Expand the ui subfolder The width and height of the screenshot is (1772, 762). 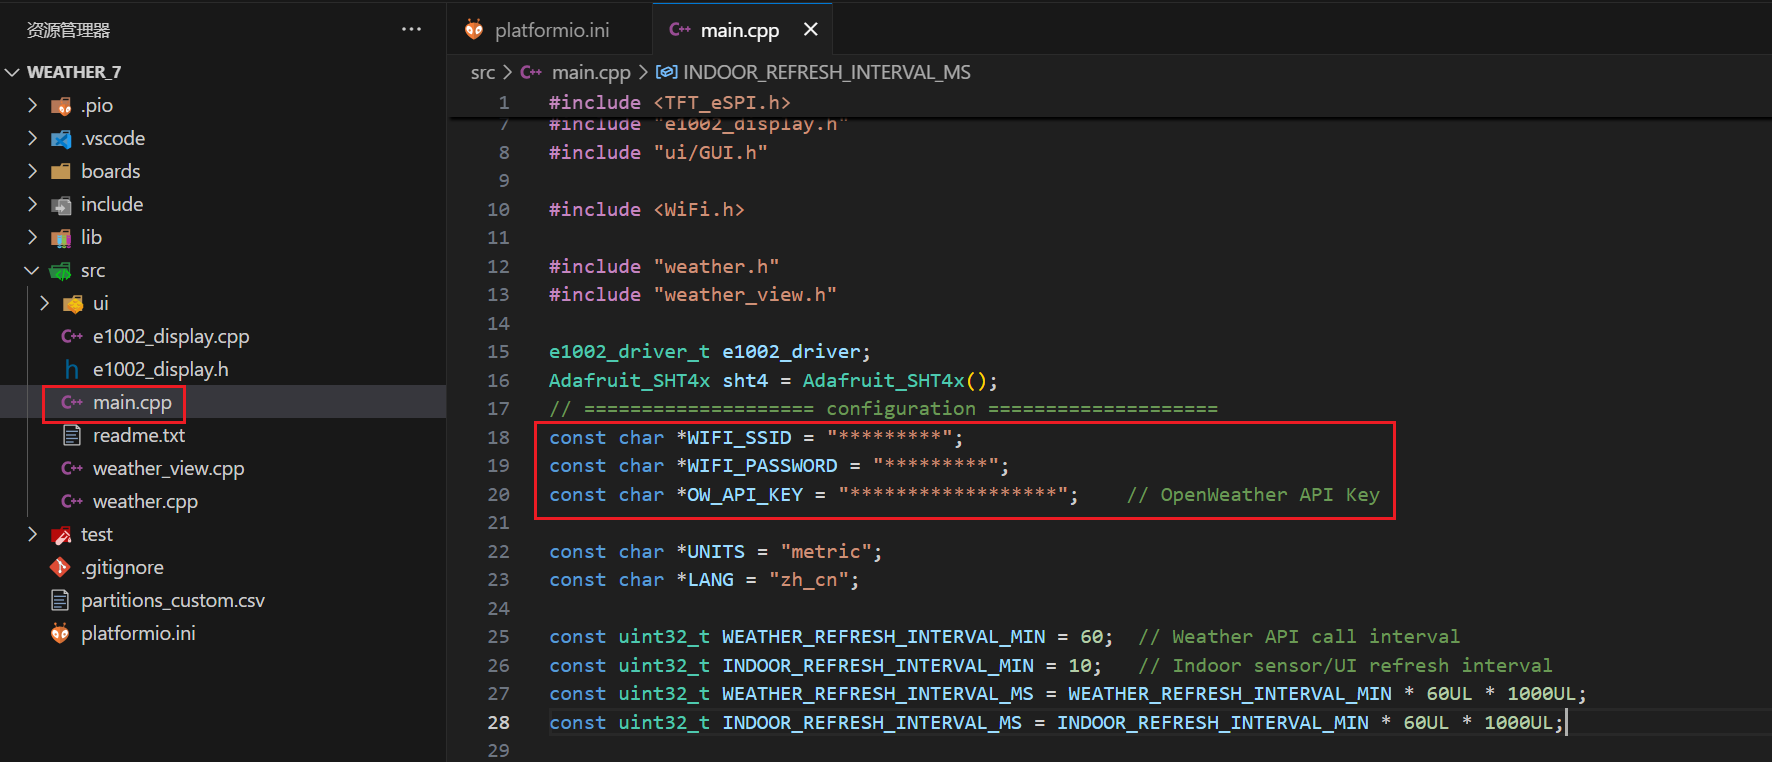44,303
